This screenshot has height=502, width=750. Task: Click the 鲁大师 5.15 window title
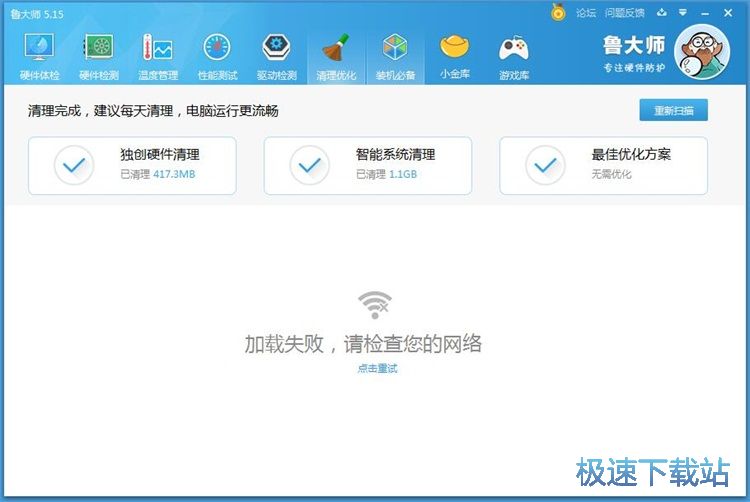(x=37, y=14)
